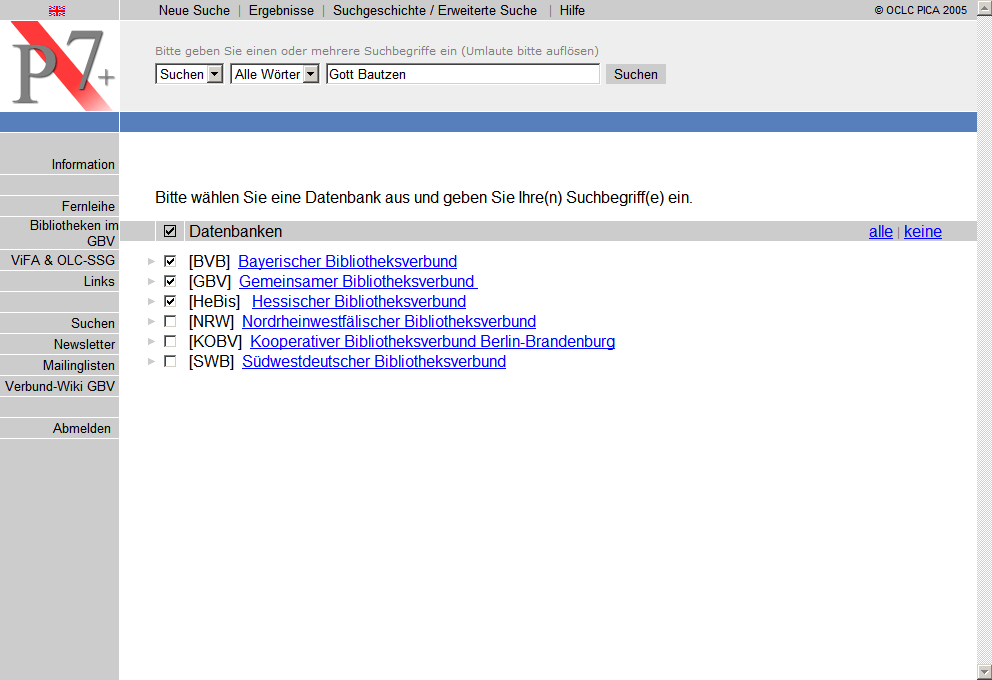
Task: Expand the SWB database triangle
Action: pyautogui.click(x=151, y=362)
